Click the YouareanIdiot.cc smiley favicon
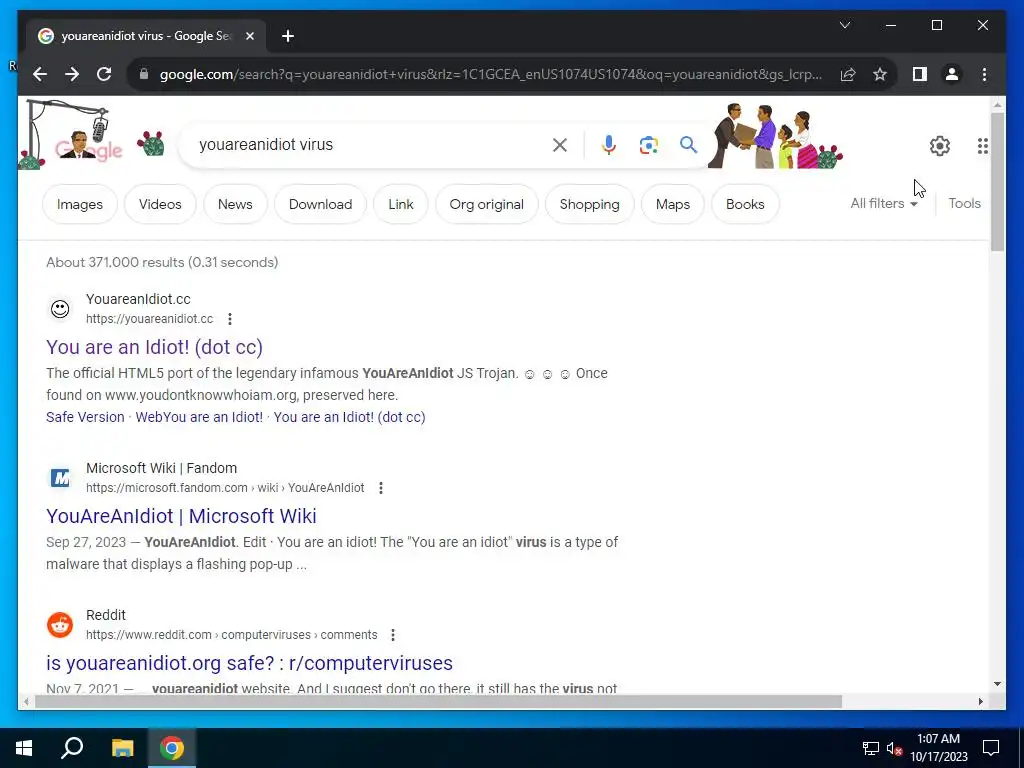1024x768 pixels. coord(60,309)
